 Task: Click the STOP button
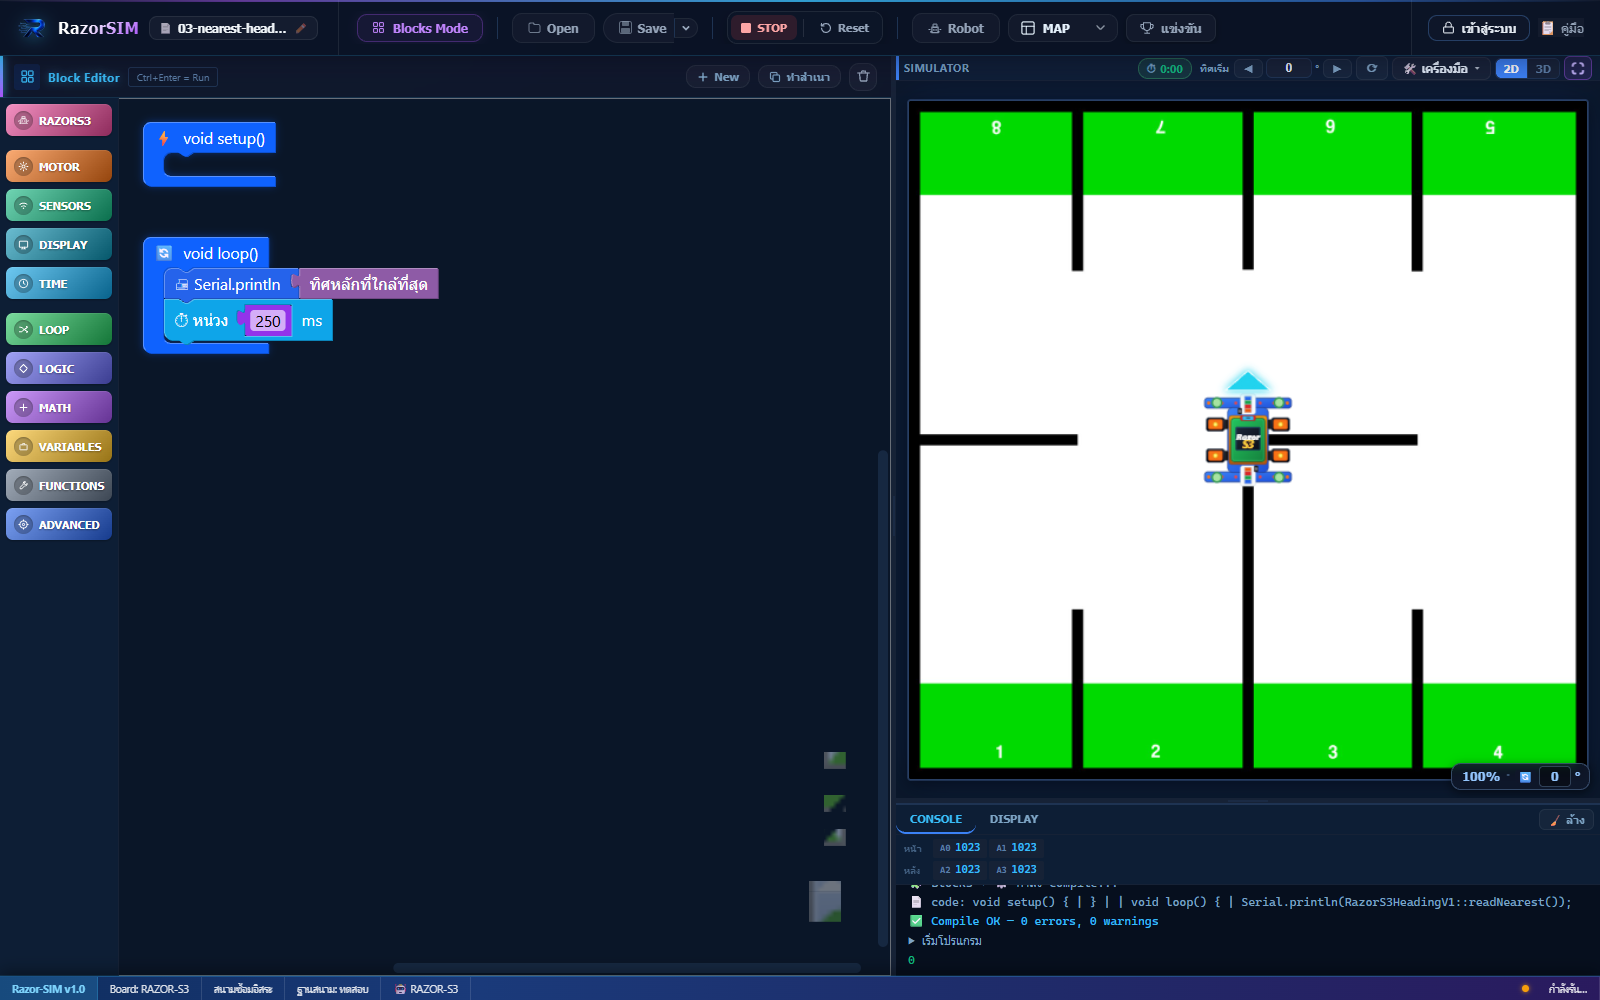(764, 28)
